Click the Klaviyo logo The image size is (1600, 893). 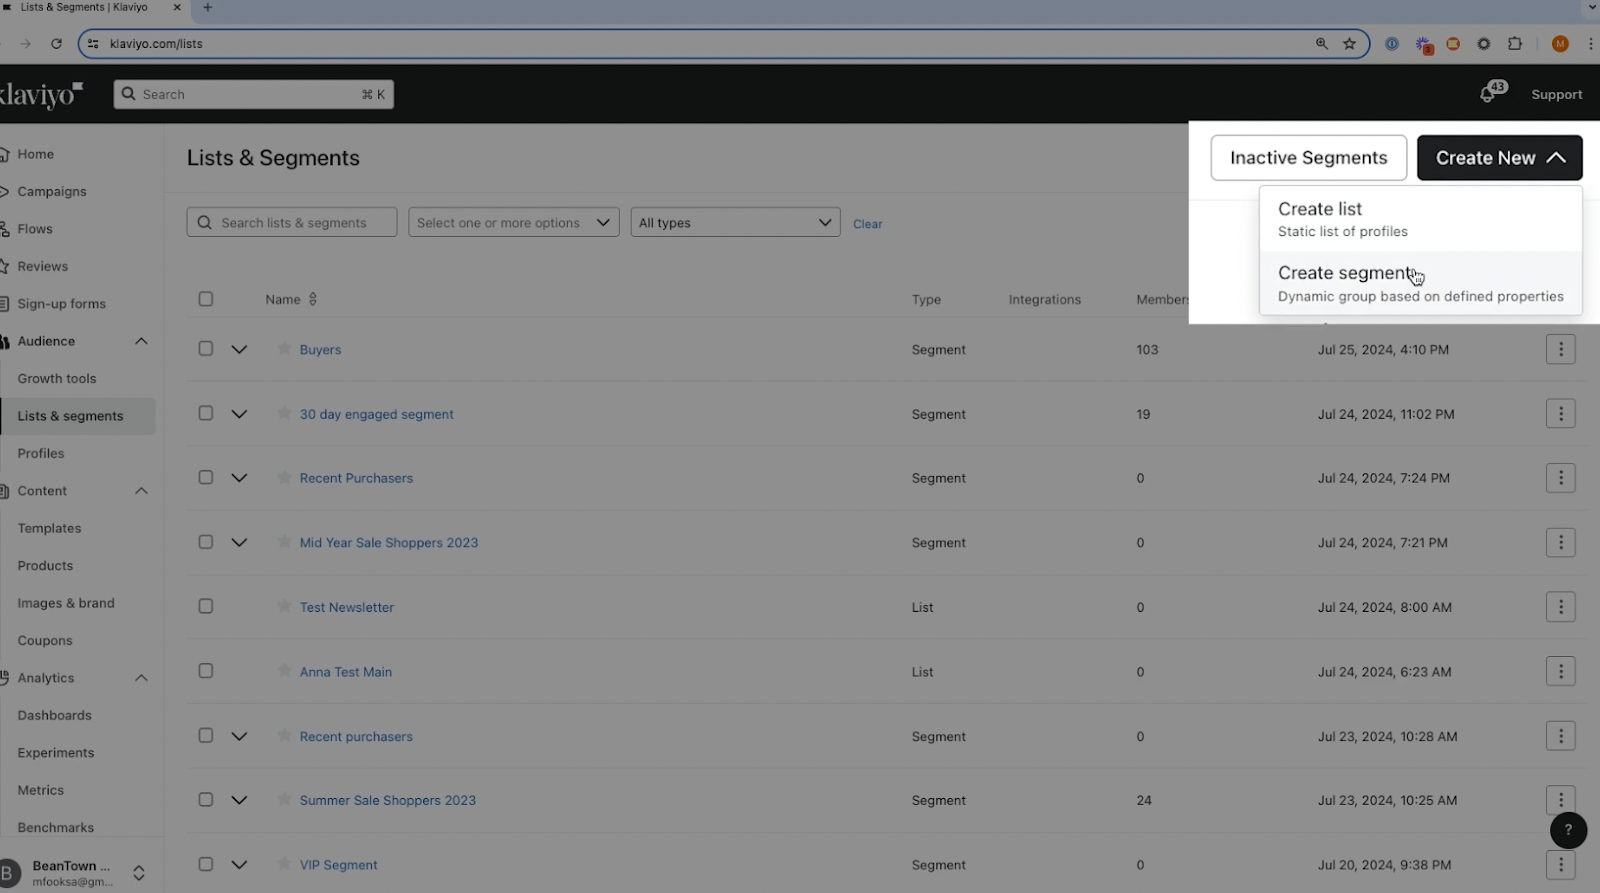pos(41,94)
